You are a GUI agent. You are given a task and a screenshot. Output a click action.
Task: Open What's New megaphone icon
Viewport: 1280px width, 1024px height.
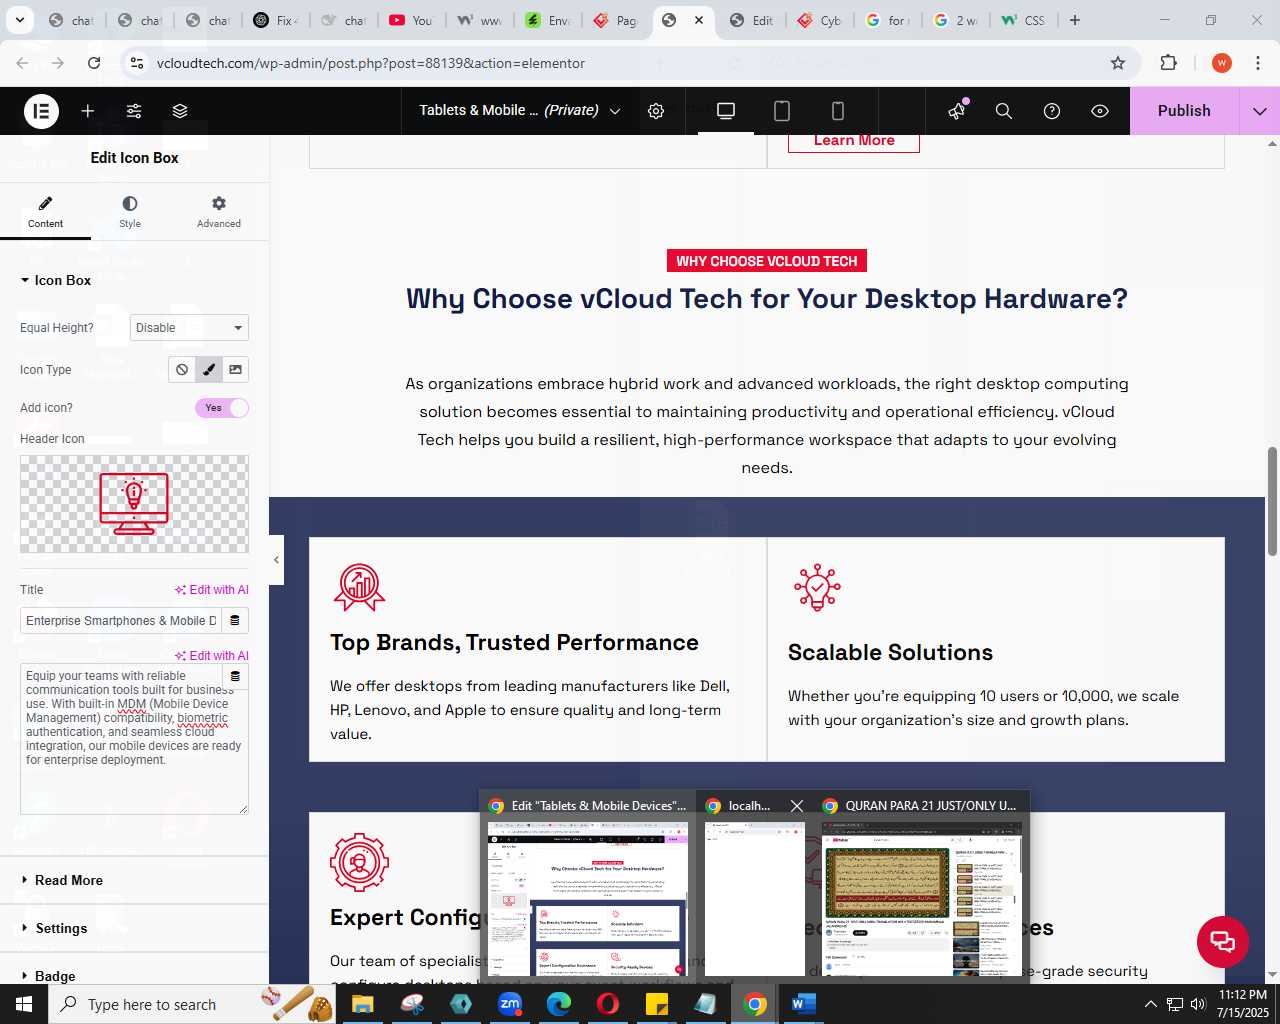(957, 111)
